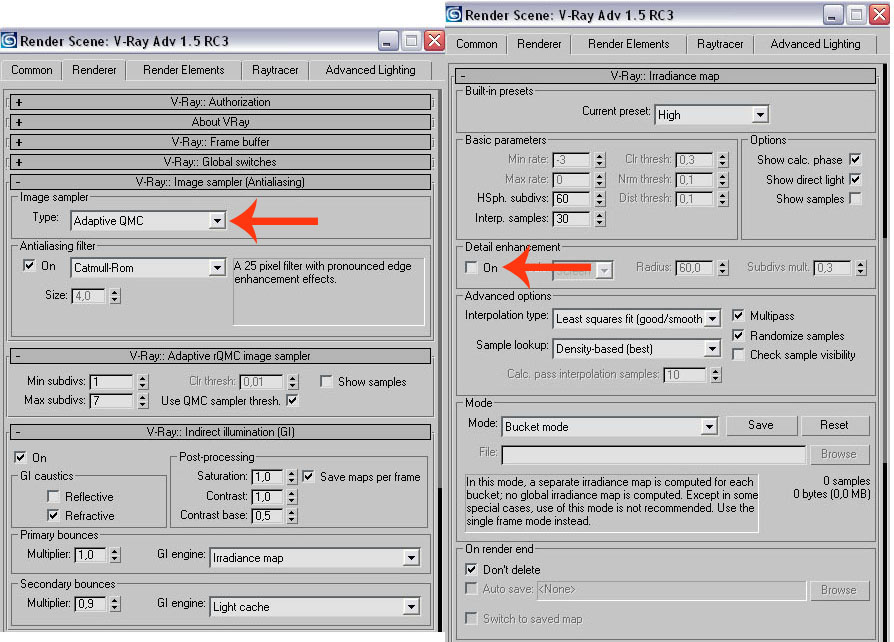
Task: Enable Reflective GI caustics
Action: point(53,496)
